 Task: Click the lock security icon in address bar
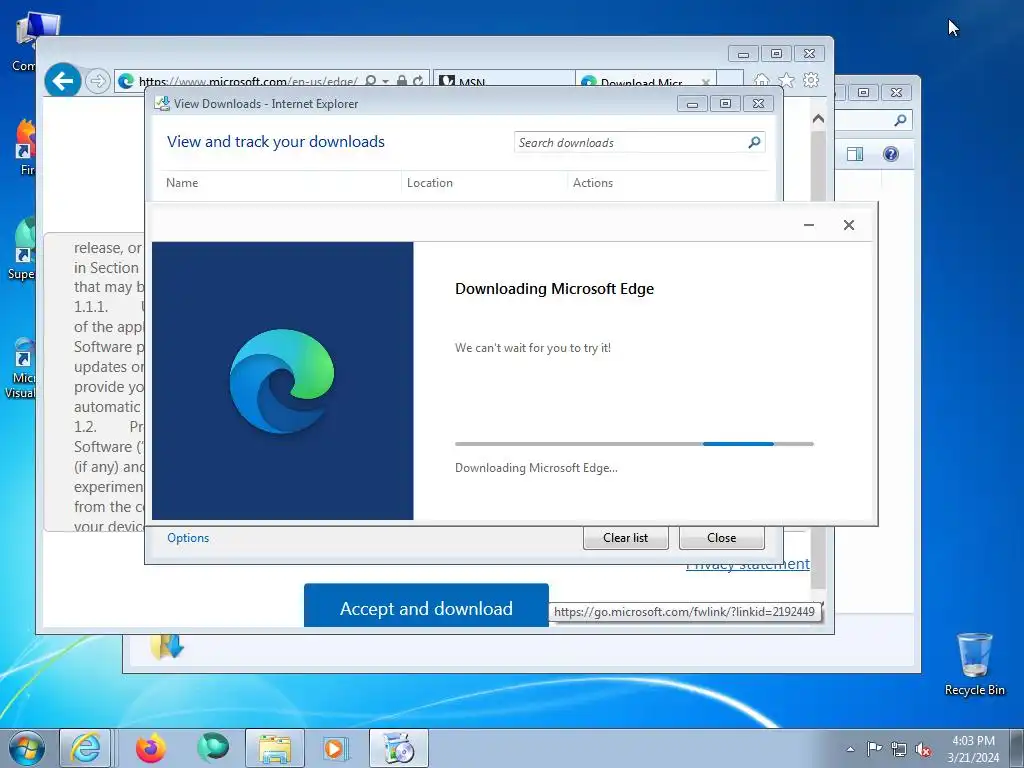point(402,81)
